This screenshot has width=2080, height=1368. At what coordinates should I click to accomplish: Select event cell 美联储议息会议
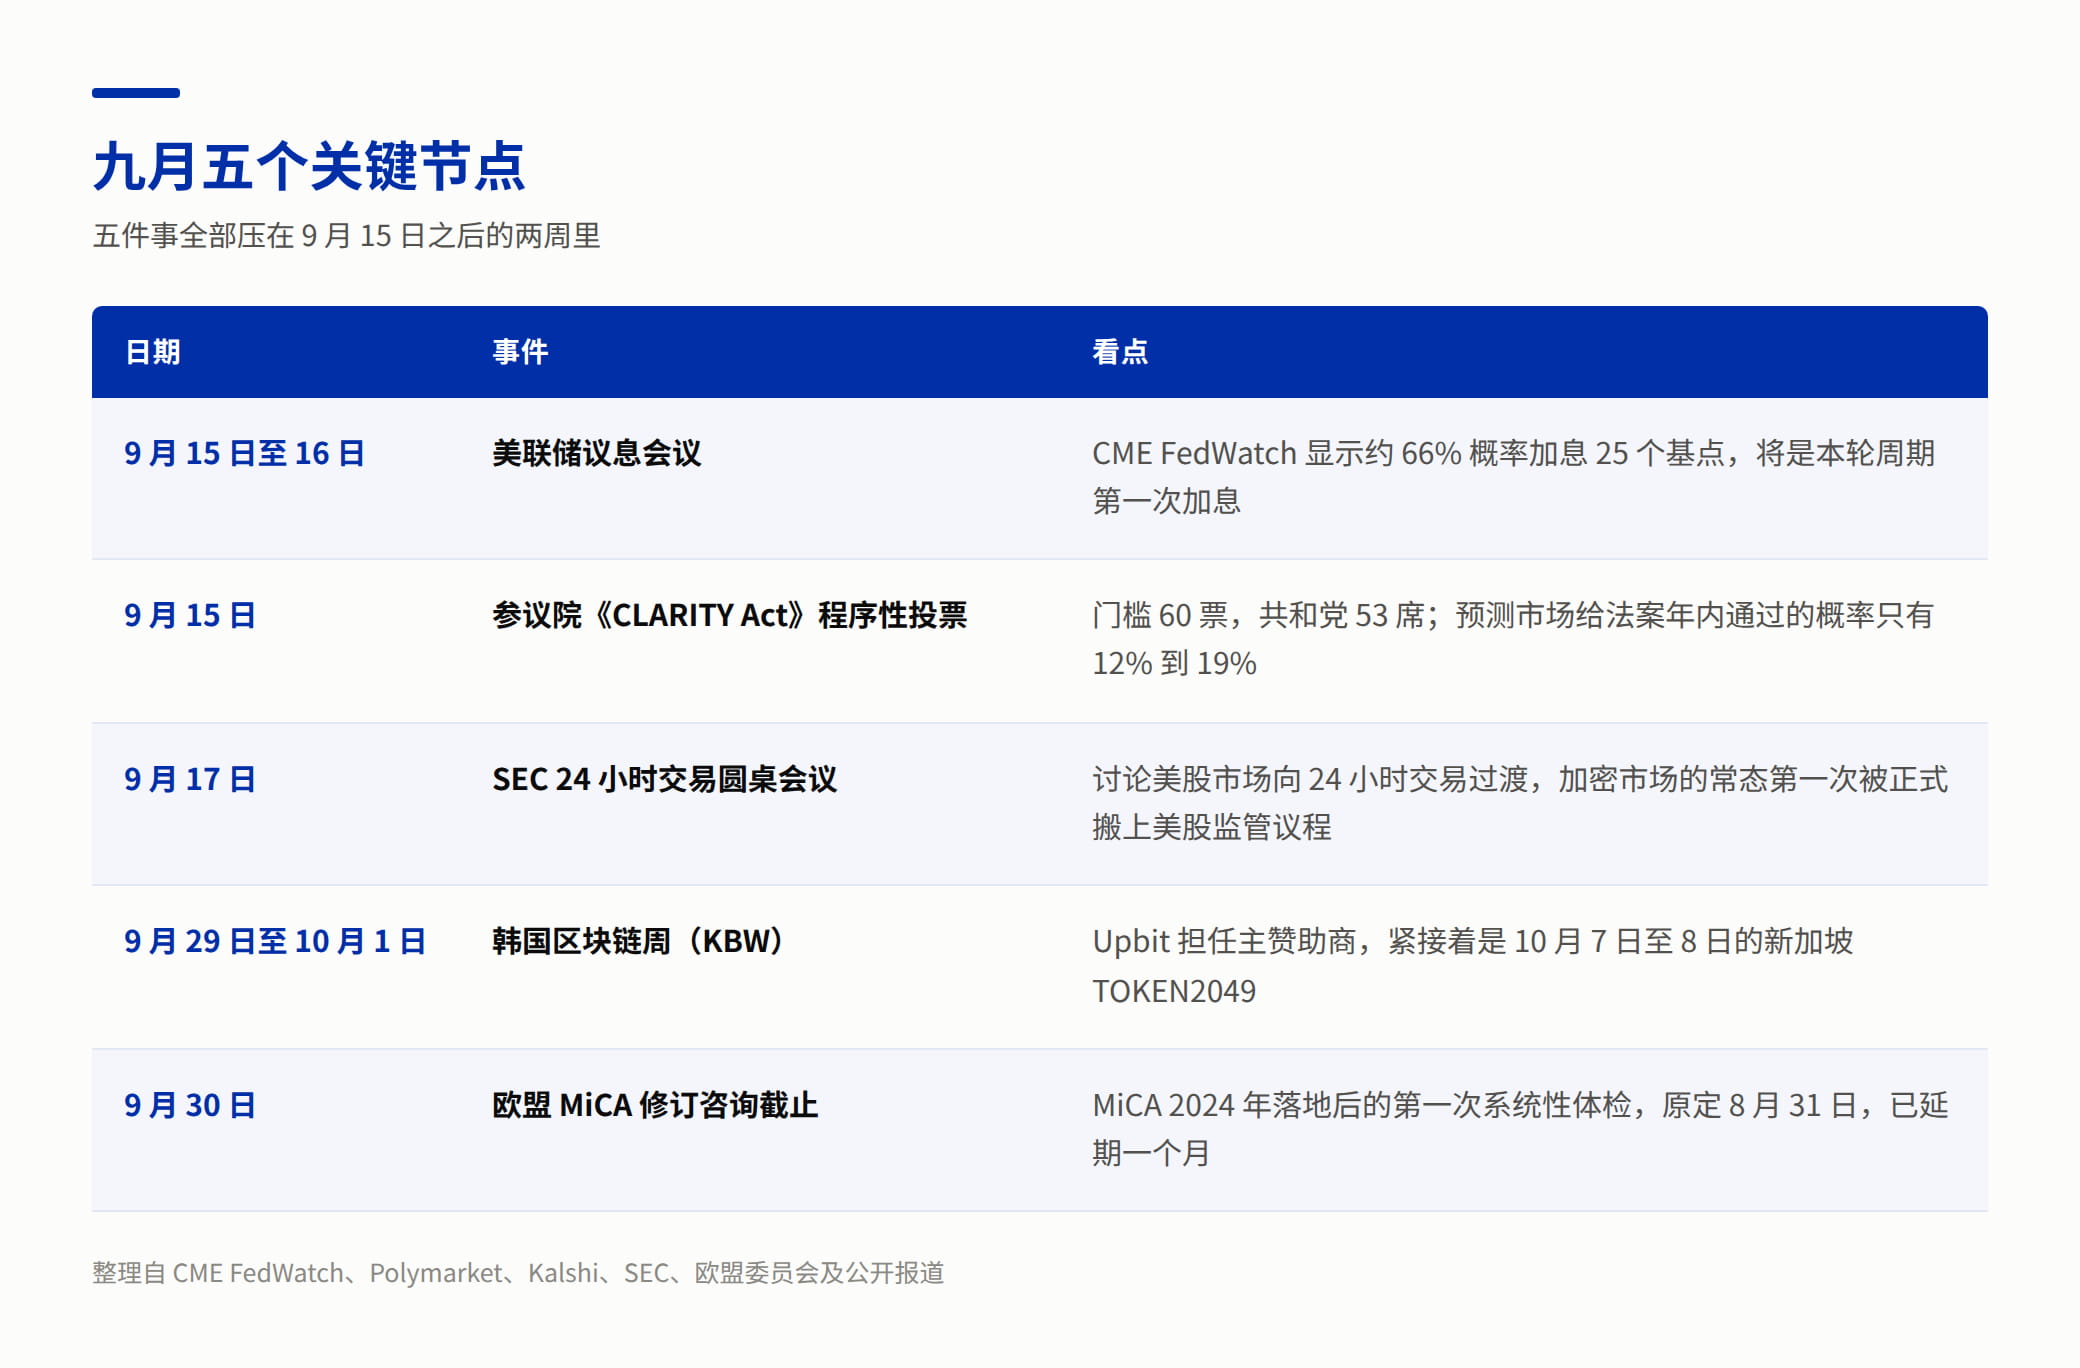coord(597,453)
